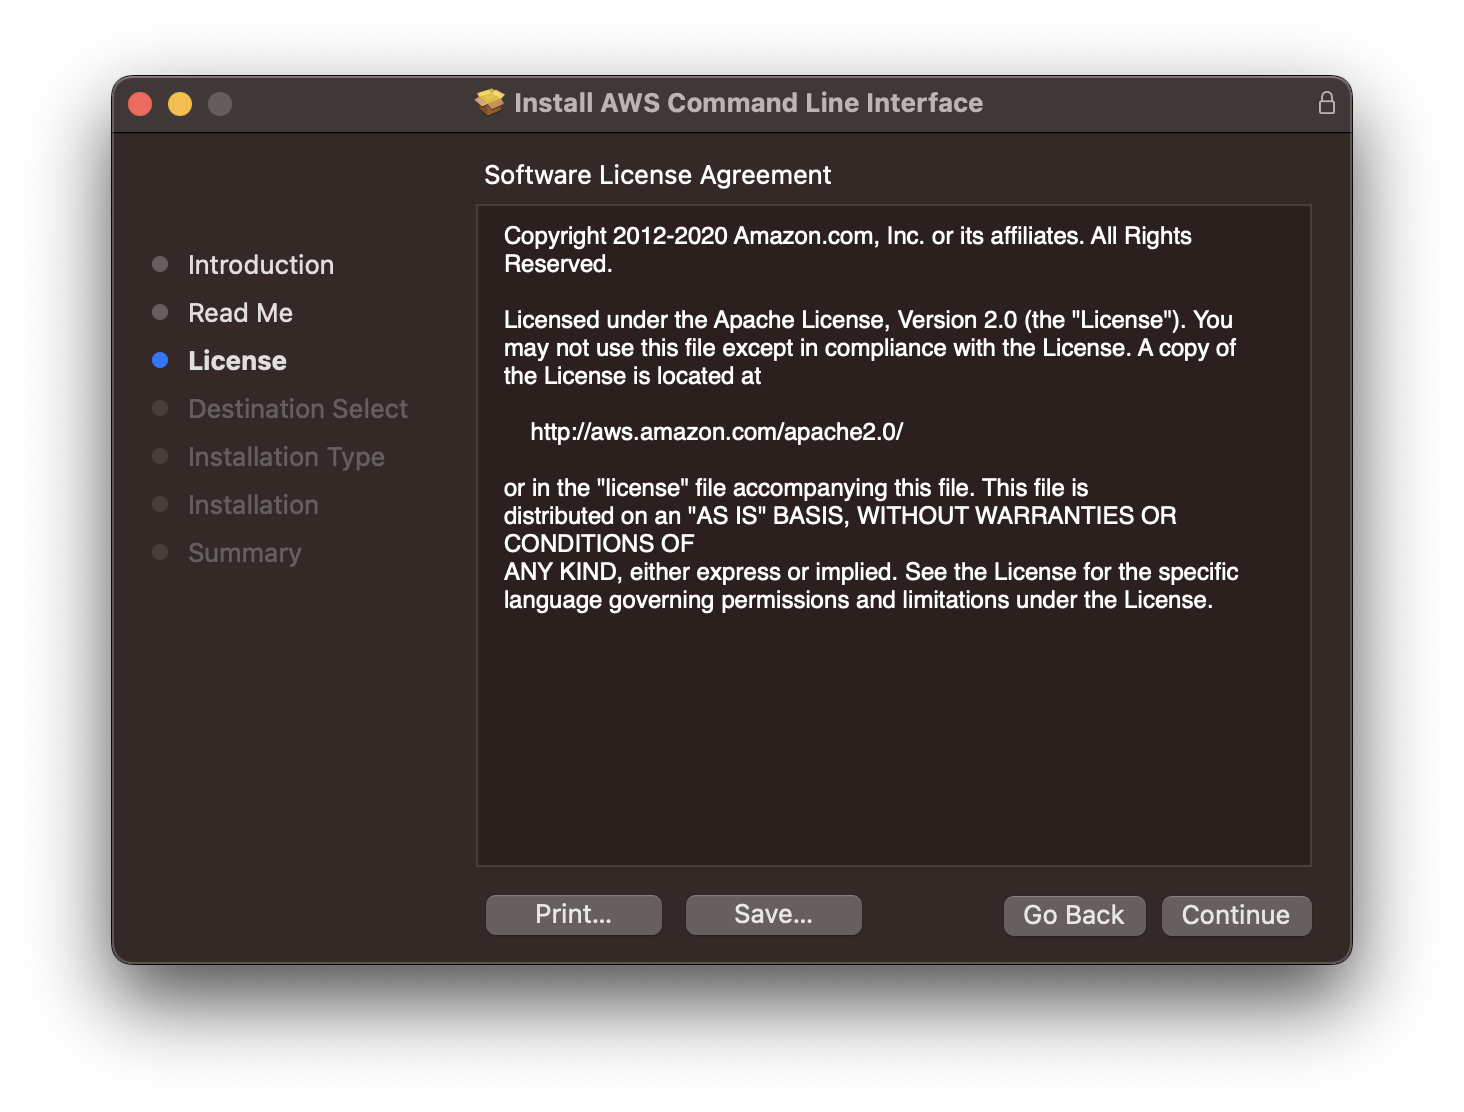Select the Read Me step in sidebar
The height and width of the screenshot is (1112, 1464).
tap(240, 313)
